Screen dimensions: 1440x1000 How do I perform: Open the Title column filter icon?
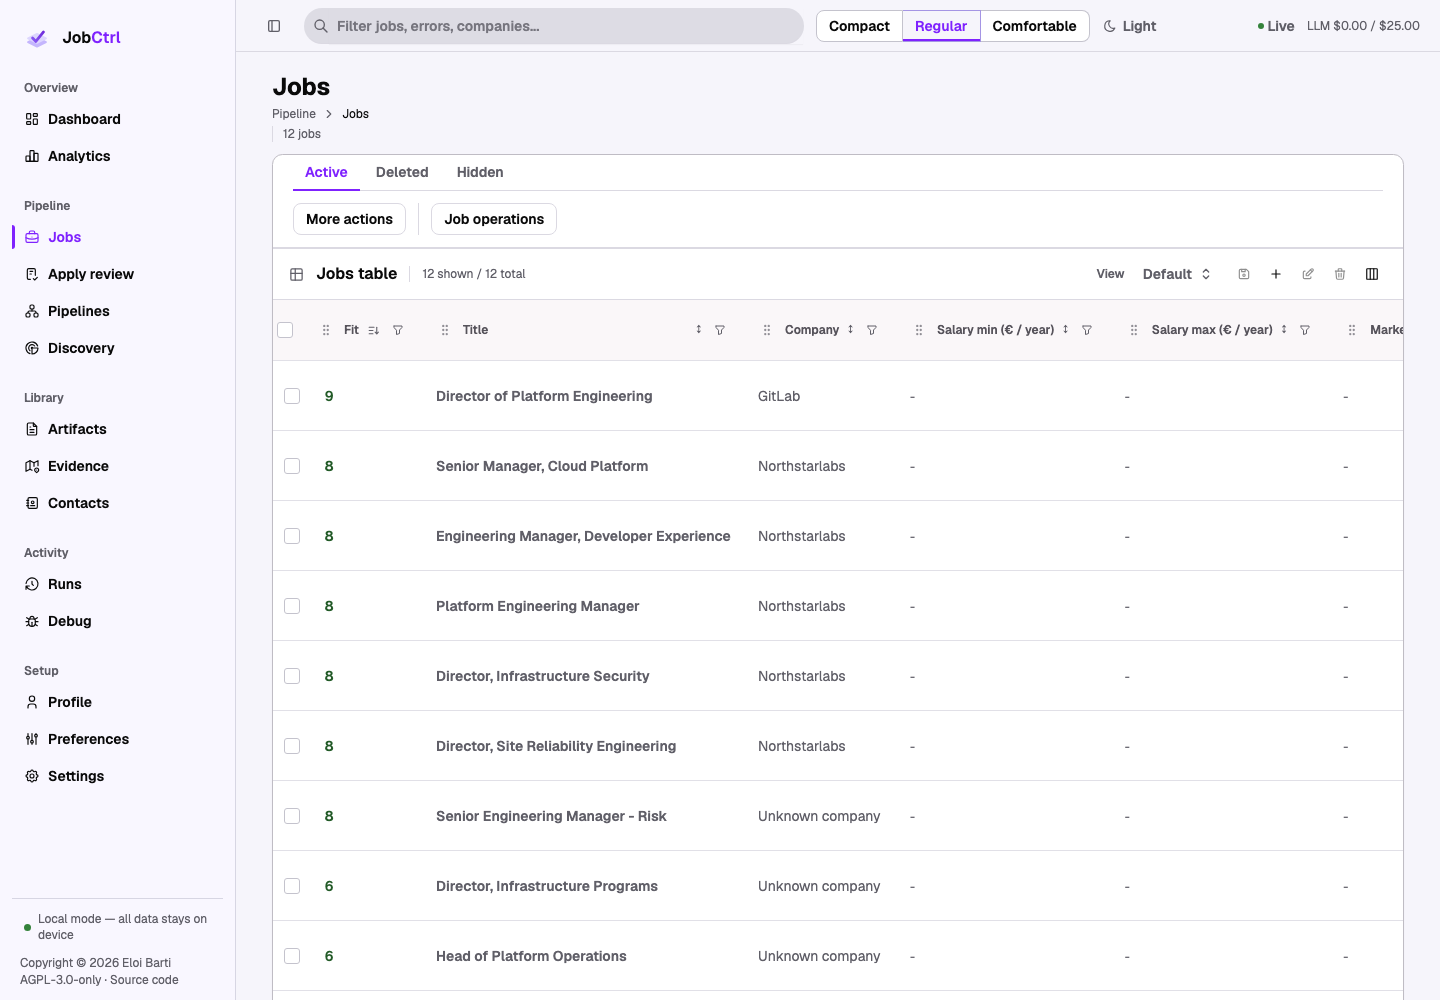pyautogui.click(x=720, y=330)
